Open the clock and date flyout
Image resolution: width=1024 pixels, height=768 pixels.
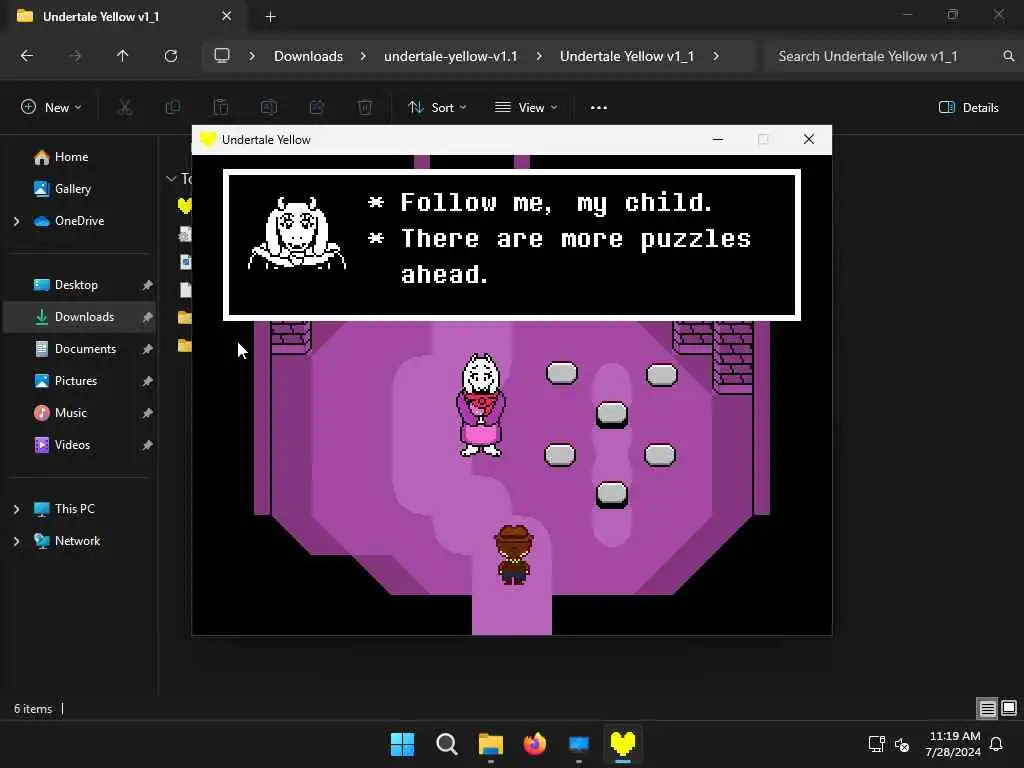tap(953, 744)
